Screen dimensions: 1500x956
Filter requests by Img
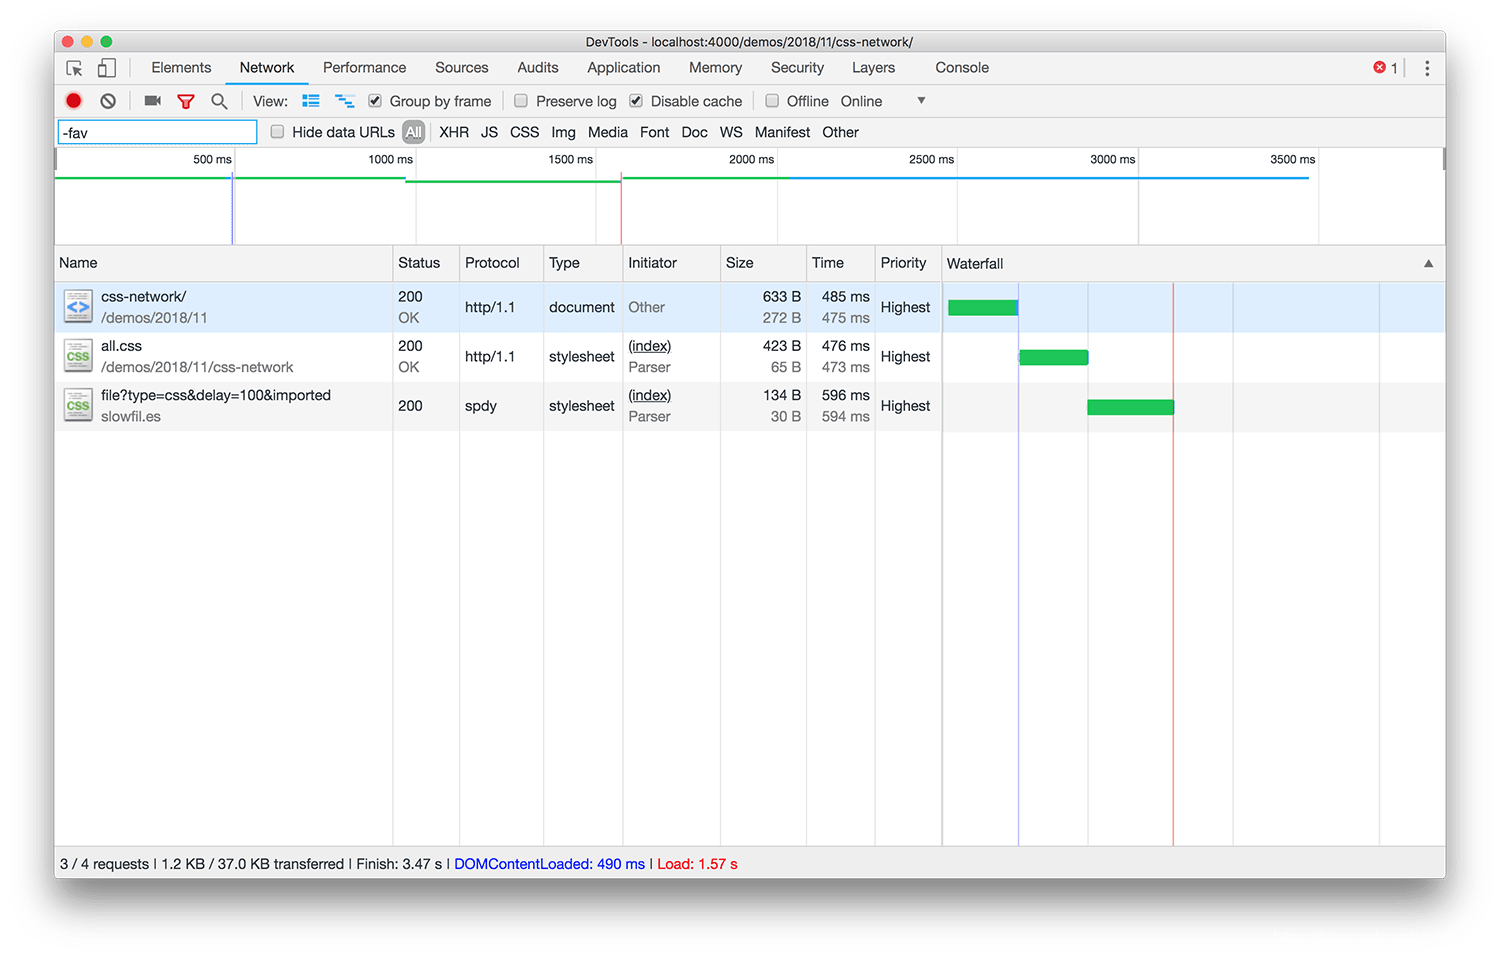[x=563, y=132]
